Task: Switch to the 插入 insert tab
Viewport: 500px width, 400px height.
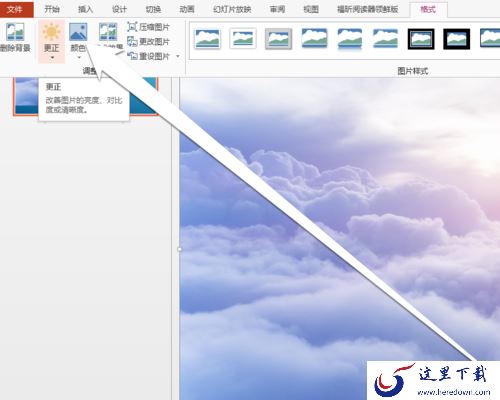Action: 85,9
